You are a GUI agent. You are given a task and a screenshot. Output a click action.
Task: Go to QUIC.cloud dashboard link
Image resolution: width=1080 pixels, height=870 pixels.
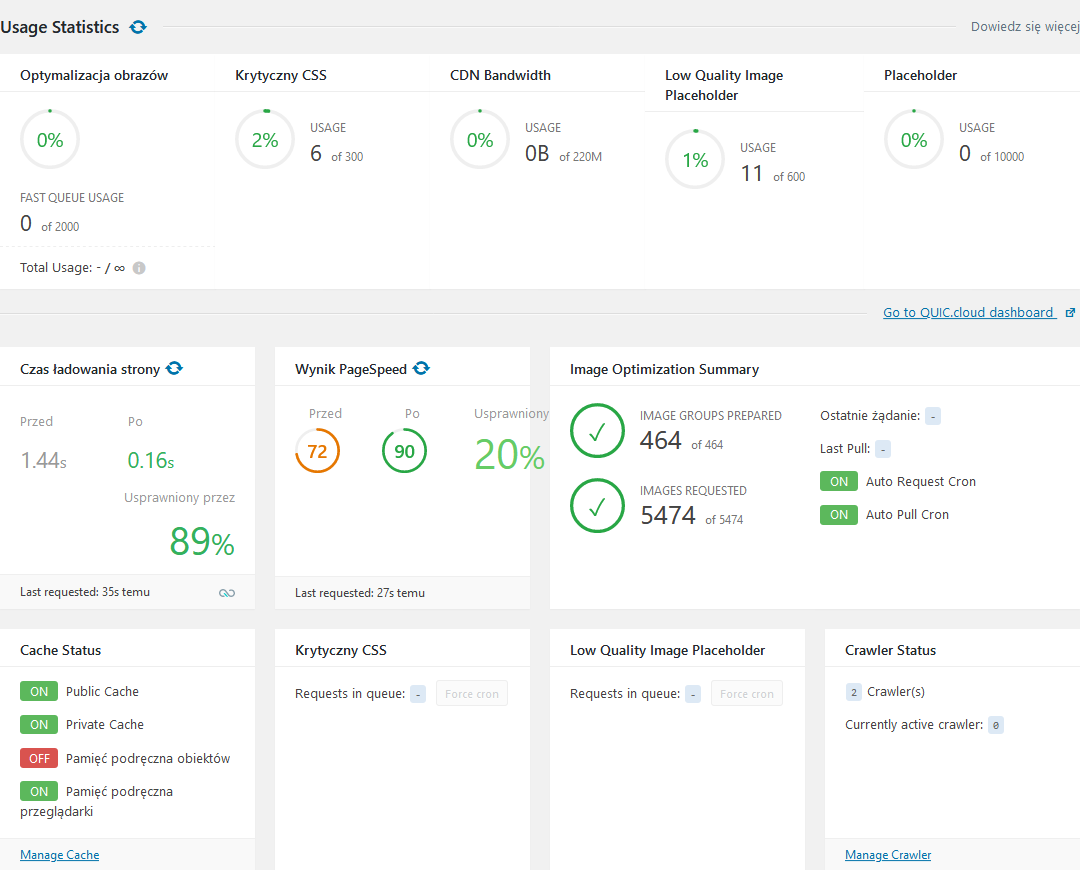968,313
